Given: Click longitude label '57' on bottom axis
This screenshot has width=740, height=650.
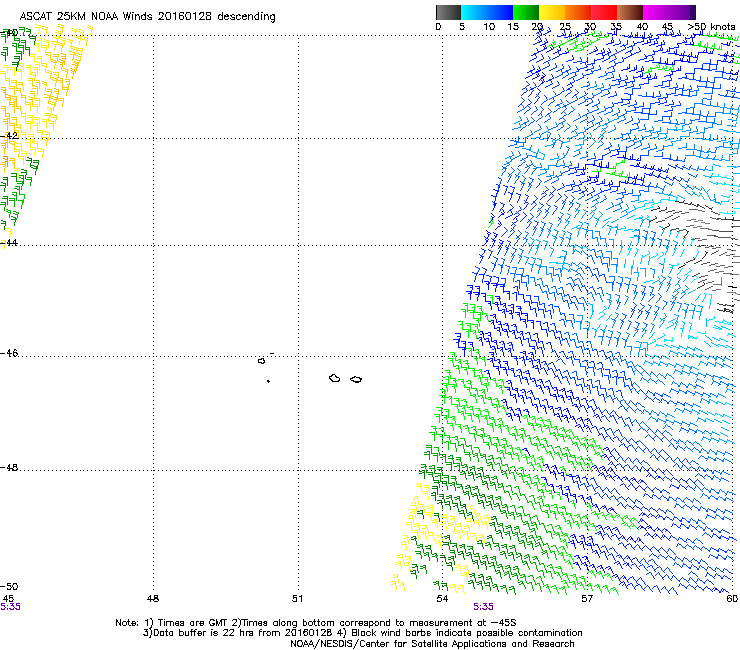Looking at the screenshot, I should click(x=587, y=599).
